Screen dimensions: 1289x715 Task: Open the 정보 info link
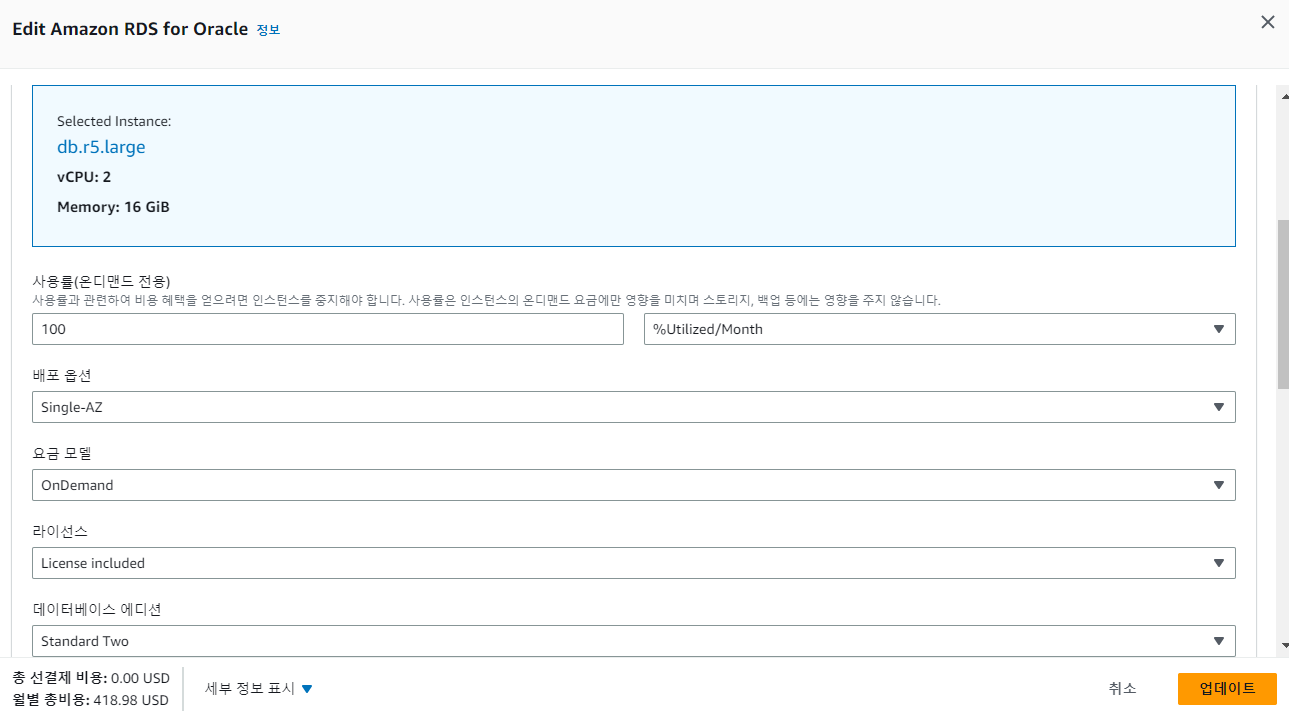click(268, 30)
